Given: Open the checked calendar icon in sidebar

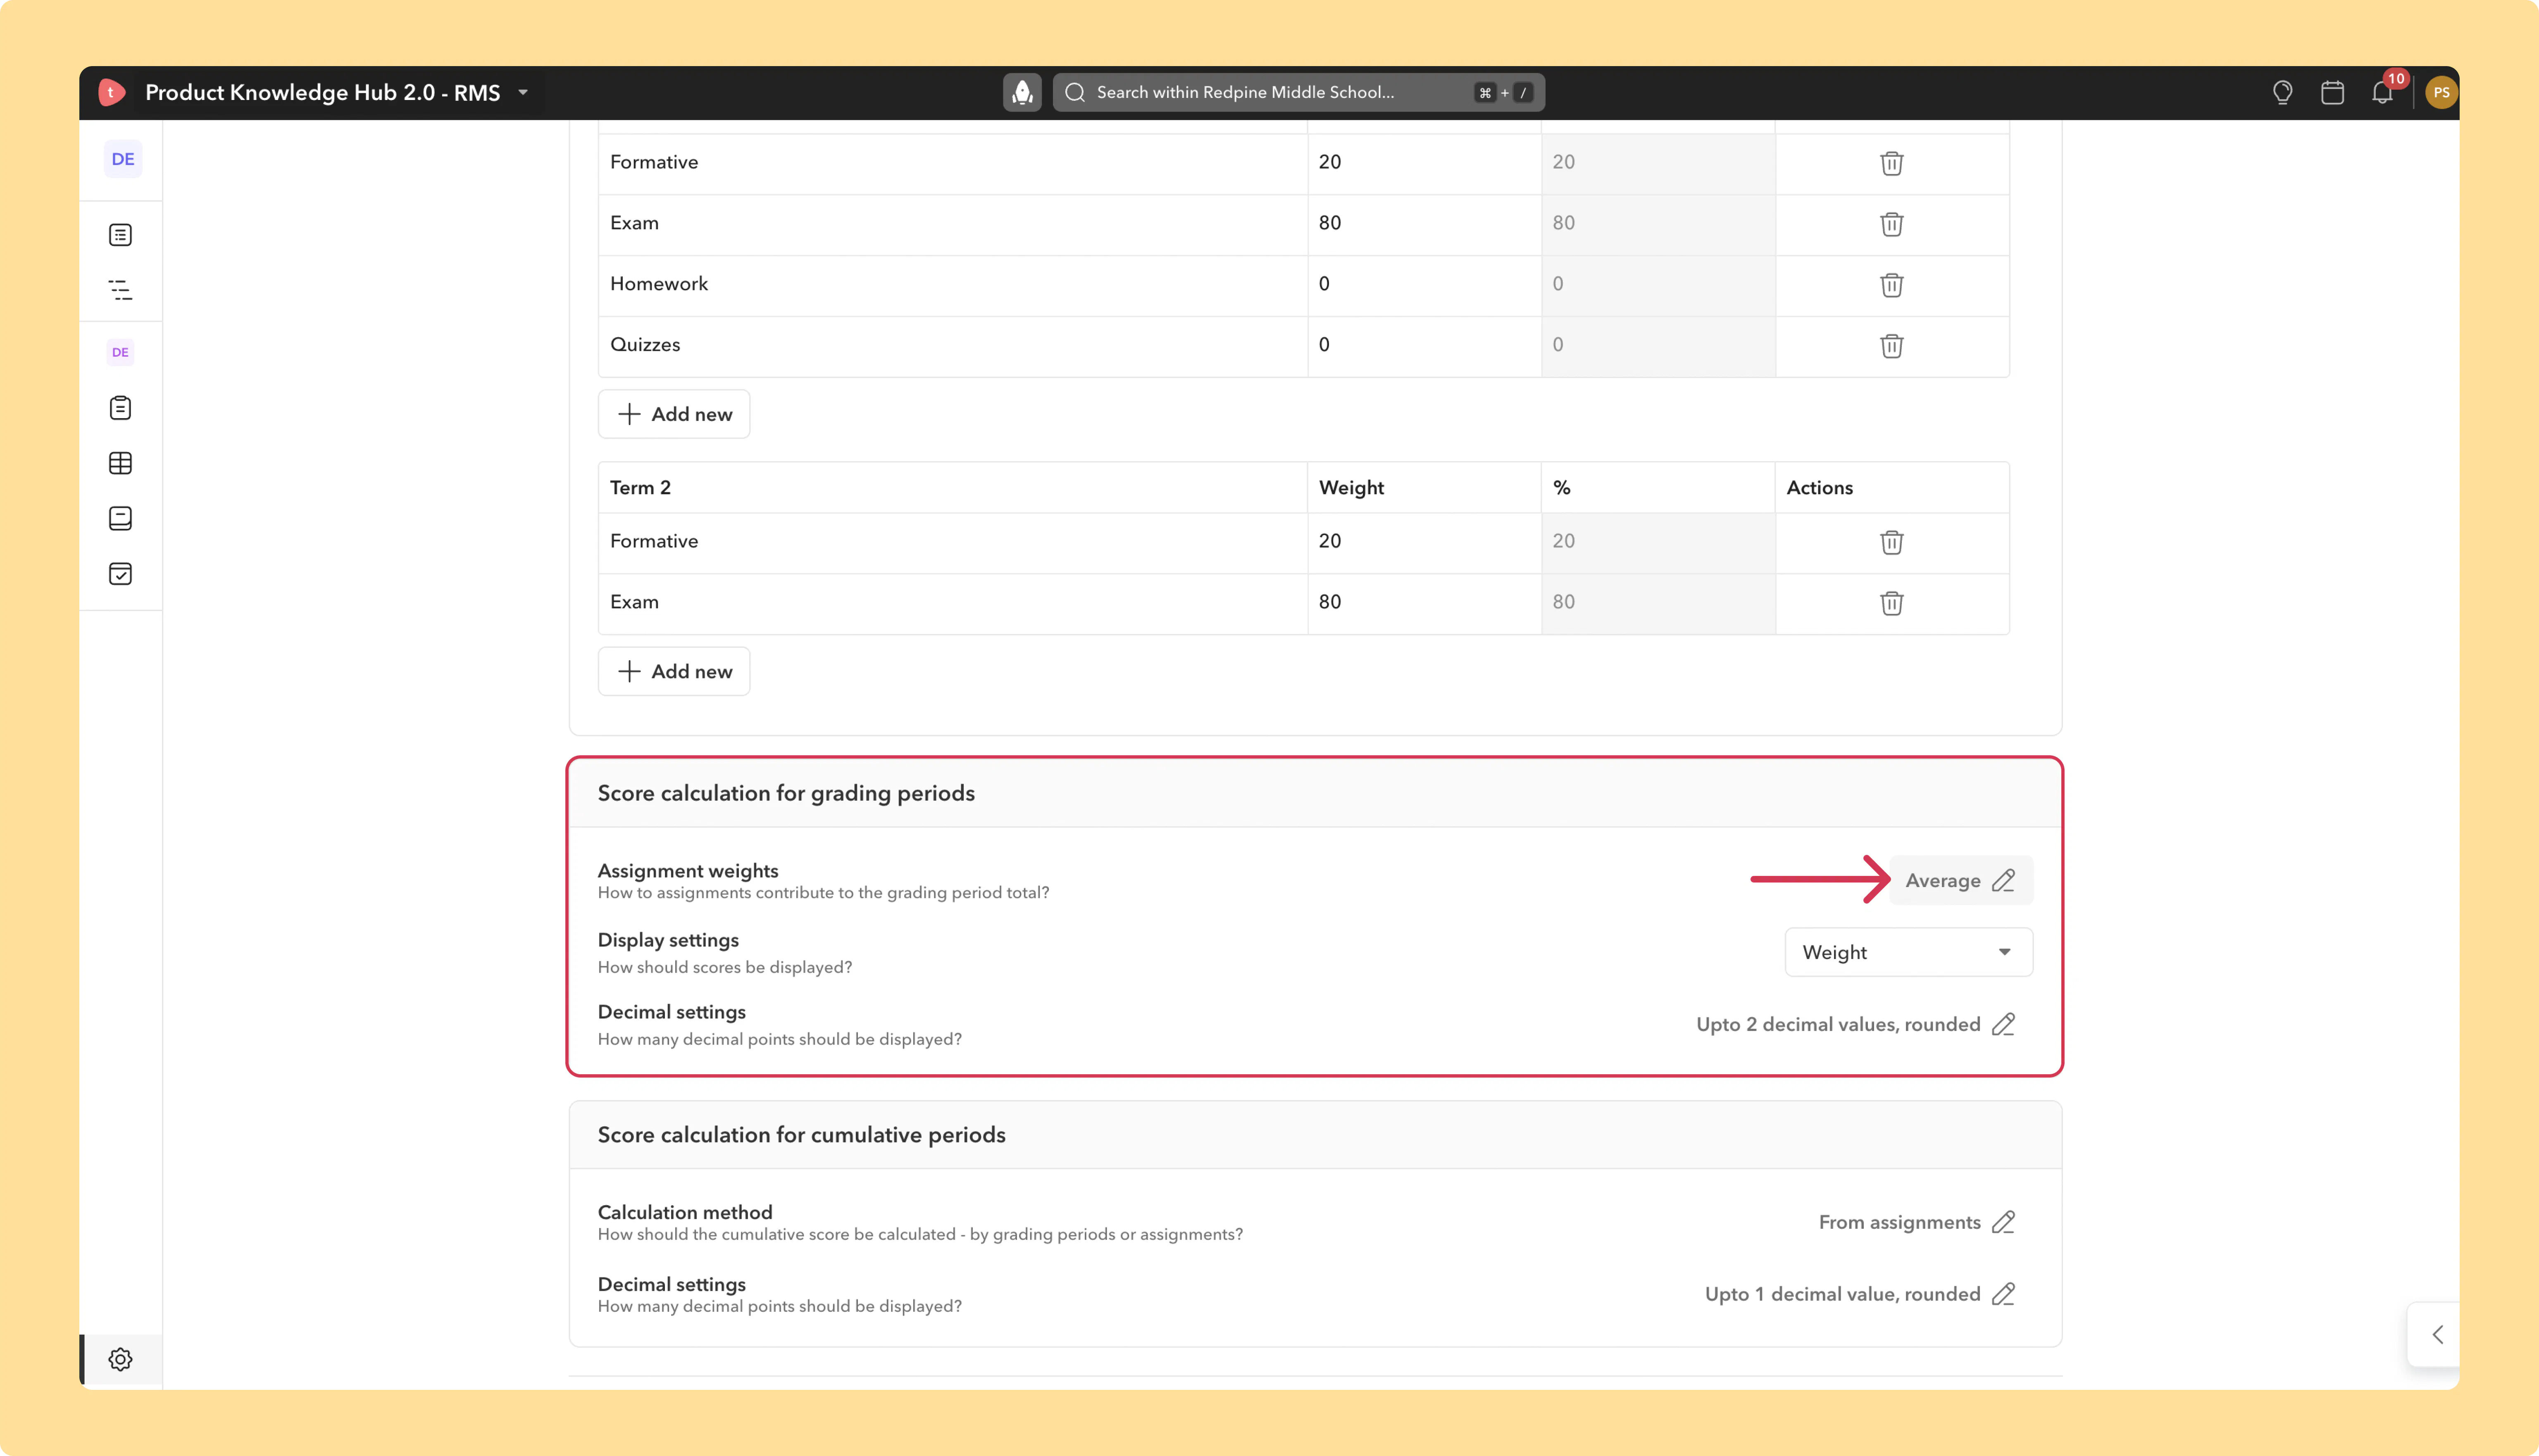Looking at the screenshot, I should click(120, 573).
